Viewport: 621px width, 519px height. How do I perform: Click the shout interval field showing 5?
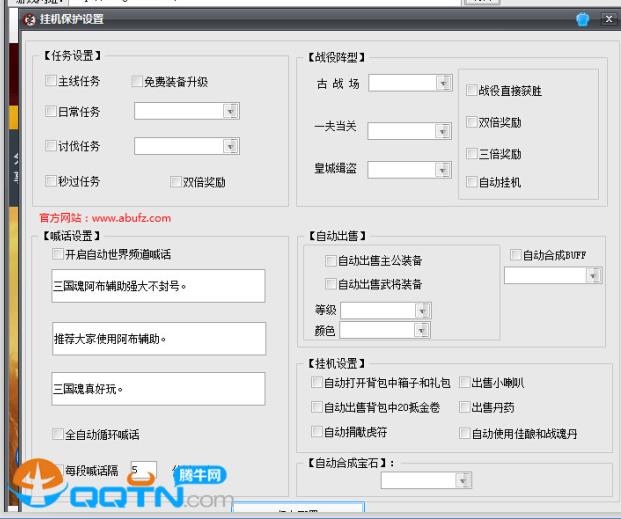click(143, 470)
